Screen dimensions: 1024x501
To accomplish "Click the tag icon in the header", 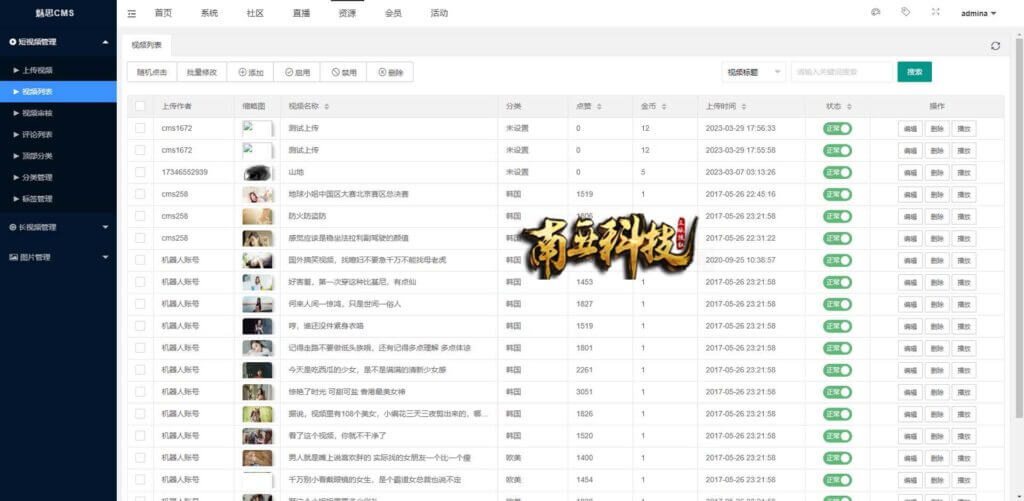I will 905,12.
